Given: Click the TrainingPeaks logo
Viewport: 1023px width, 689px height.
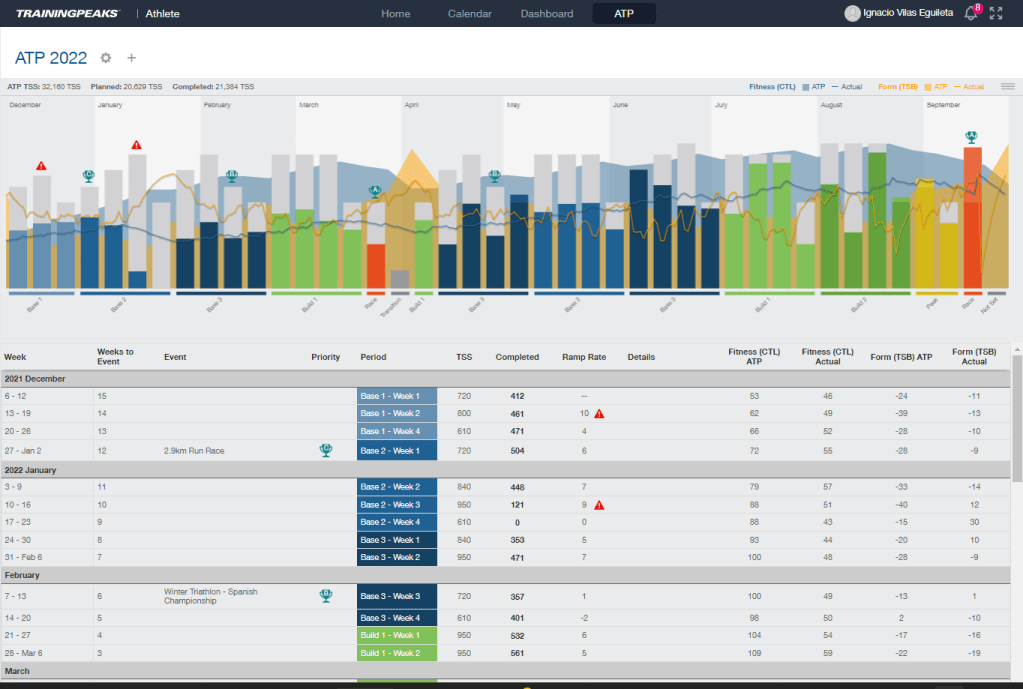Looking at the screenshot, I should [x=67, y=14].
